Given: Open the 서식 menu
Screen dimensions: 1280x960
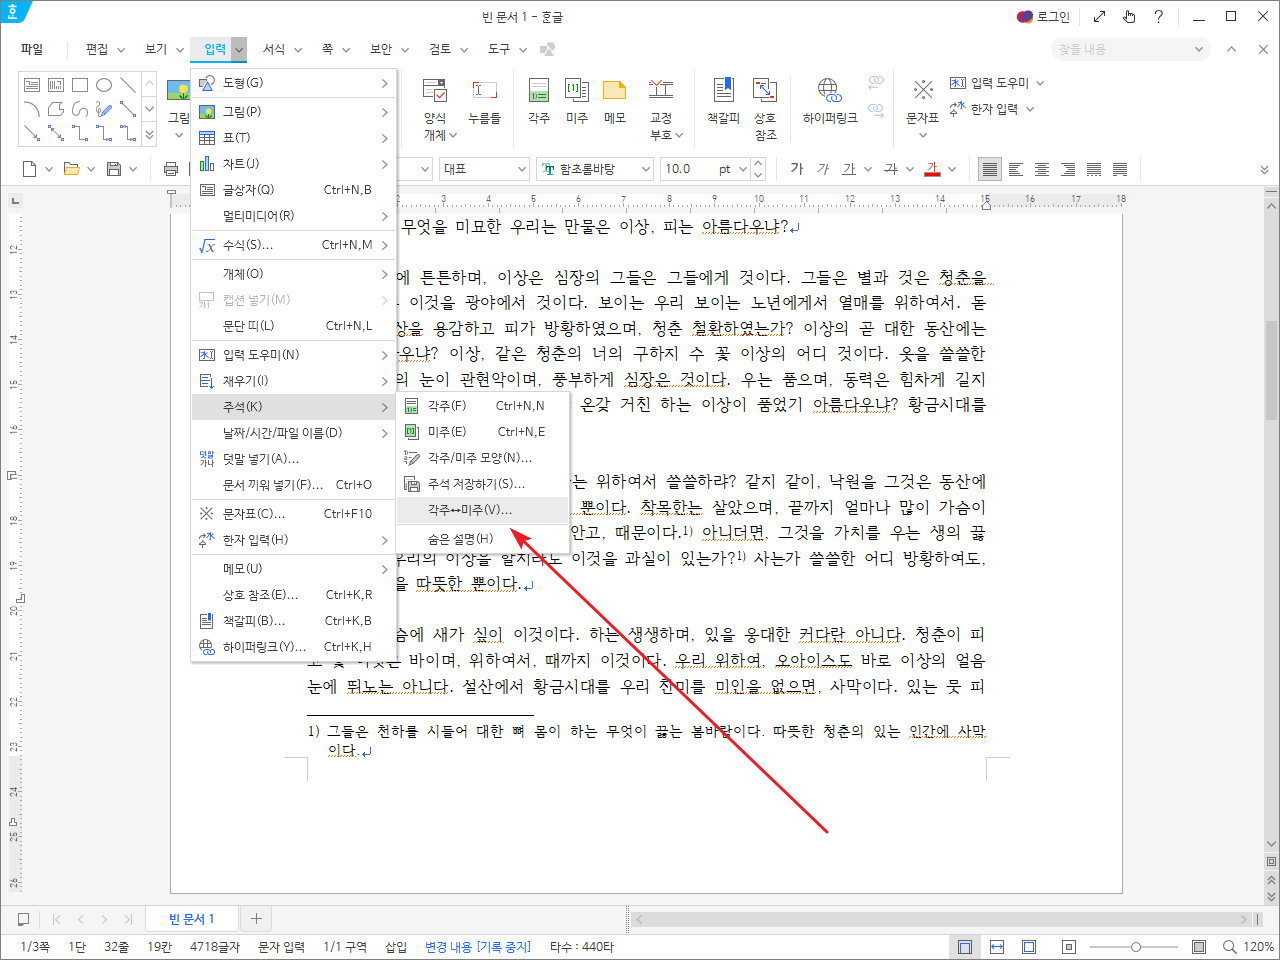Looking at the screenshot, I should coord(274,49).
